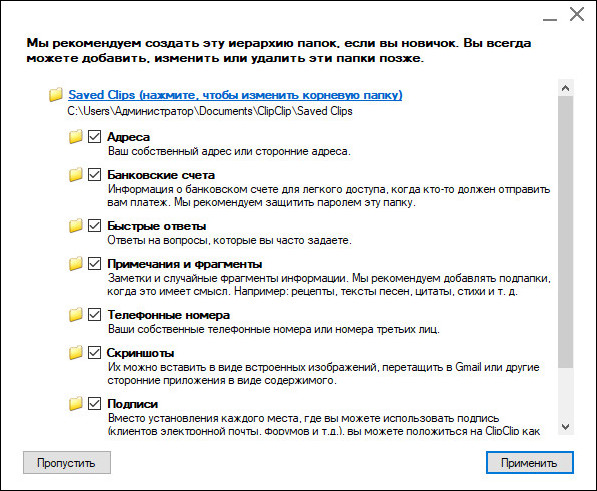Click the Пропустить button

point(67,463)
